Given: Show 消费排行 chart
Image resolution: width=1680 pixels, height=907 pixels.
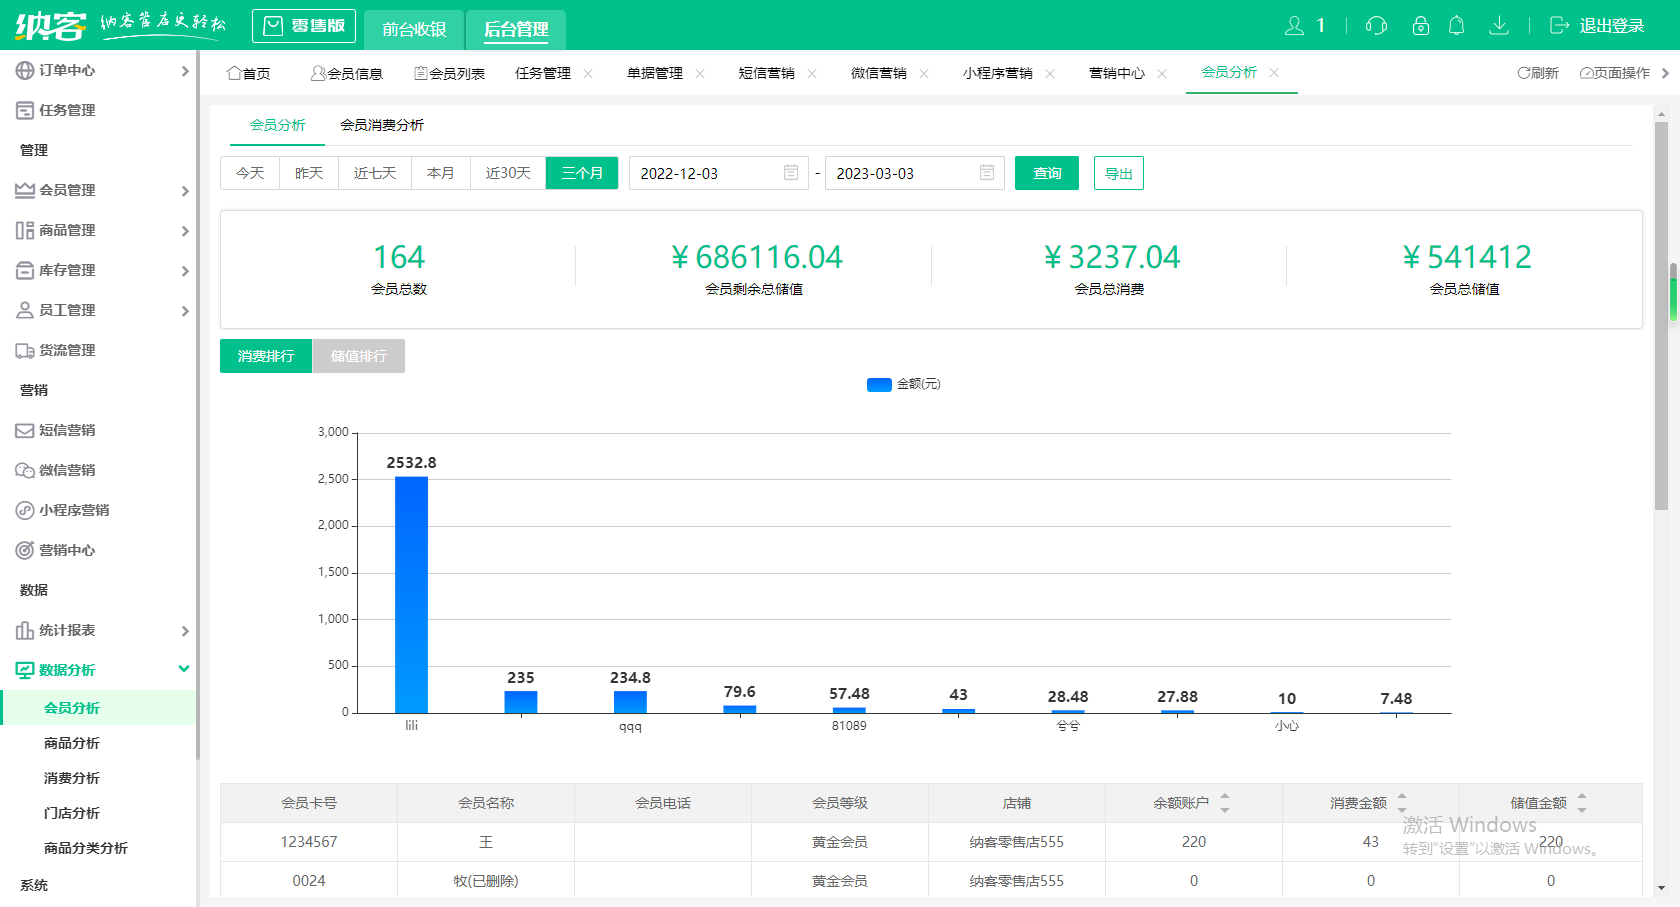Looking at the screenshot, I should tap(266, 356).
